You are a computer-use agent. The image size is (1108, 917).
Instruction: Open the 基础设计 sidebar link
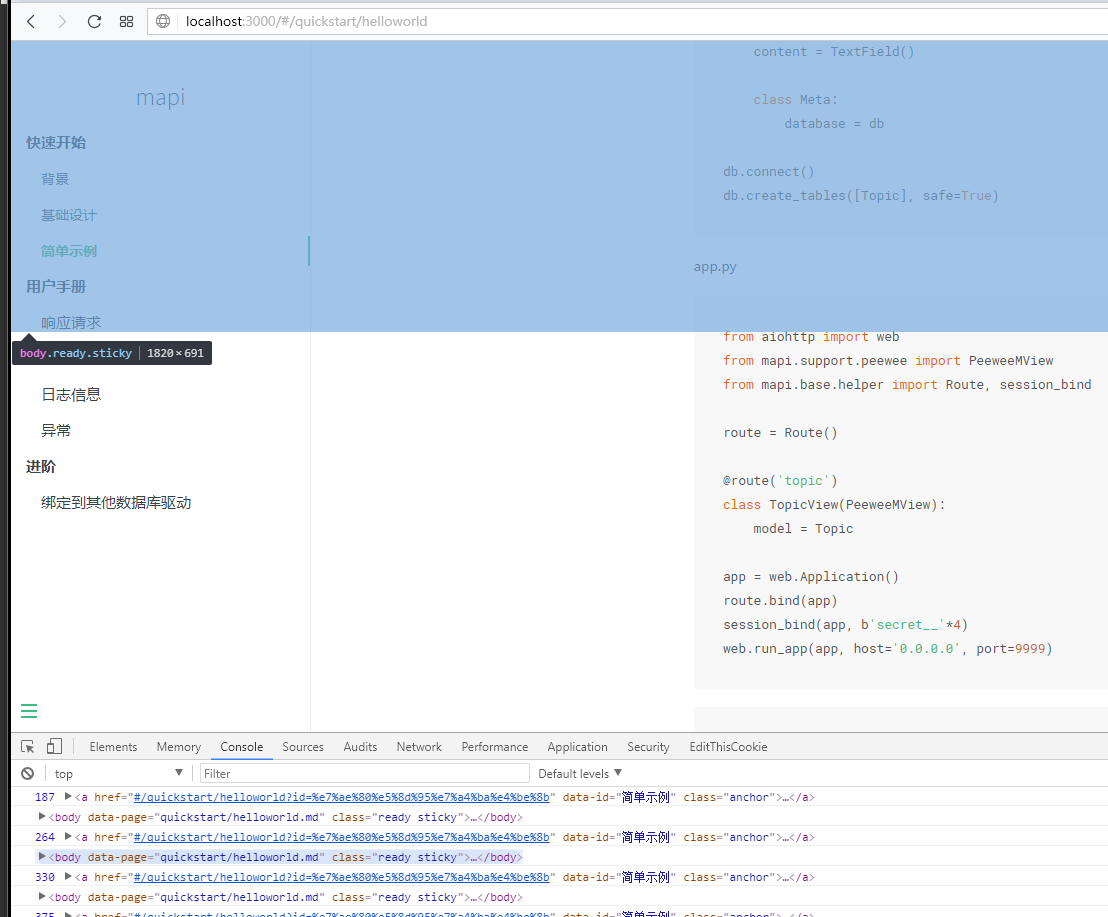click(69, 215)
